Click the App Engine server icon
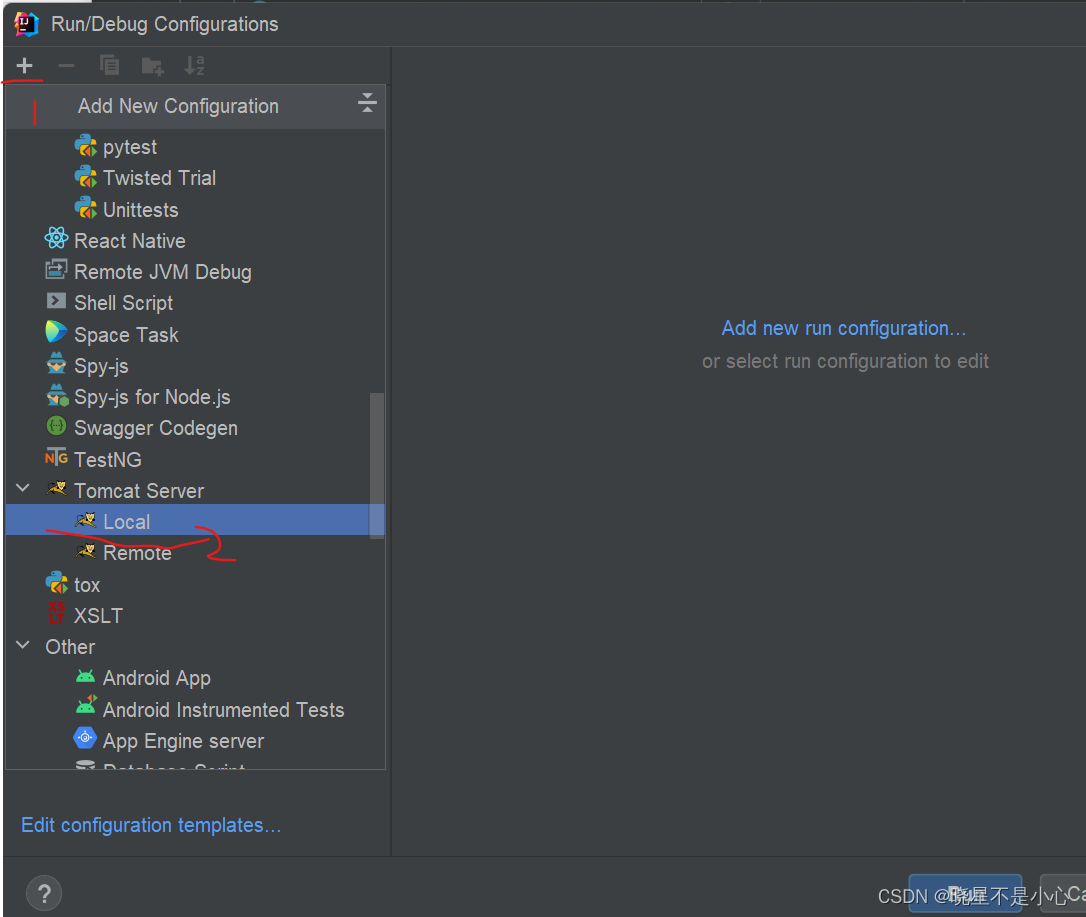 (x=84, y=738)
